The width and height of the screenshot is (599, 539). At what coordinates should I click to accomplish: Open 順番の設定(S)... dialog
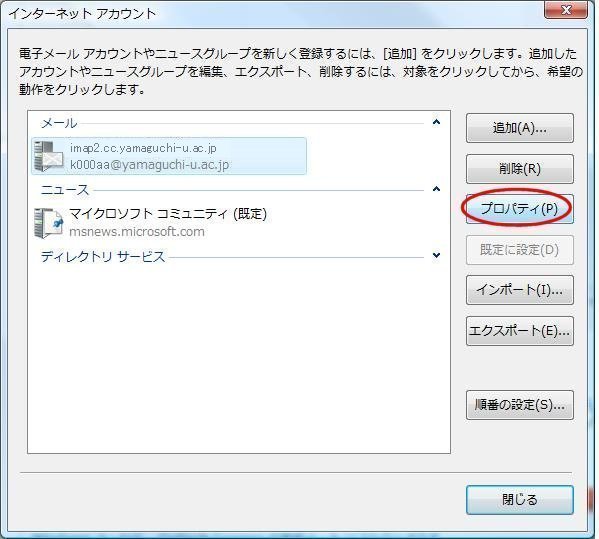click(x=520, y=405)
